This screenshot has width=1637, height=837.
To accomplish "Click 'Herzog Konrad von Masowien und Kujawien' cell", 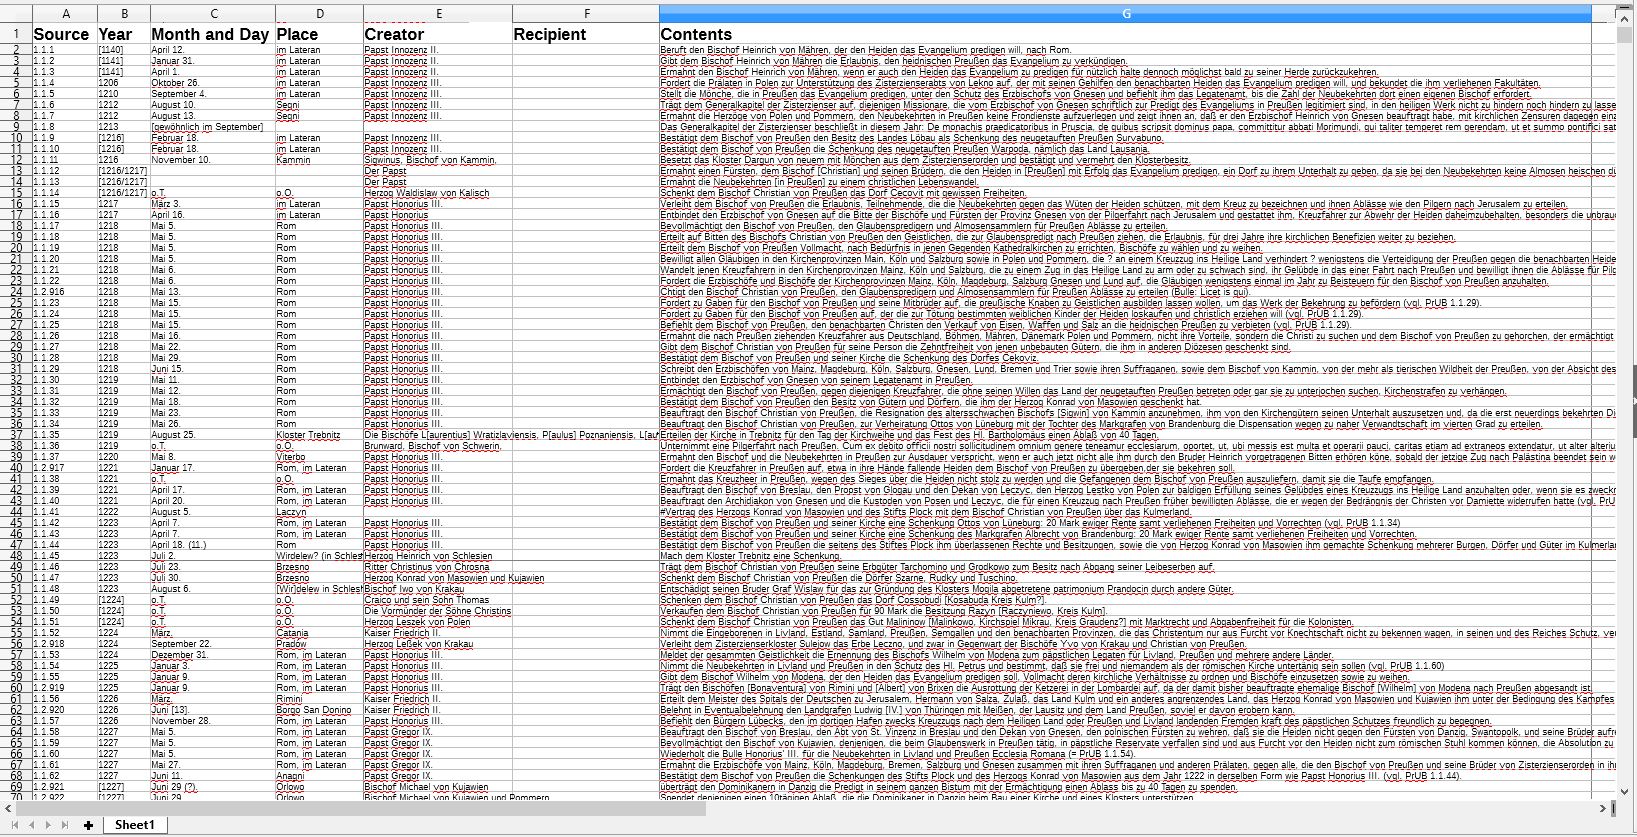I will (438, 578).
